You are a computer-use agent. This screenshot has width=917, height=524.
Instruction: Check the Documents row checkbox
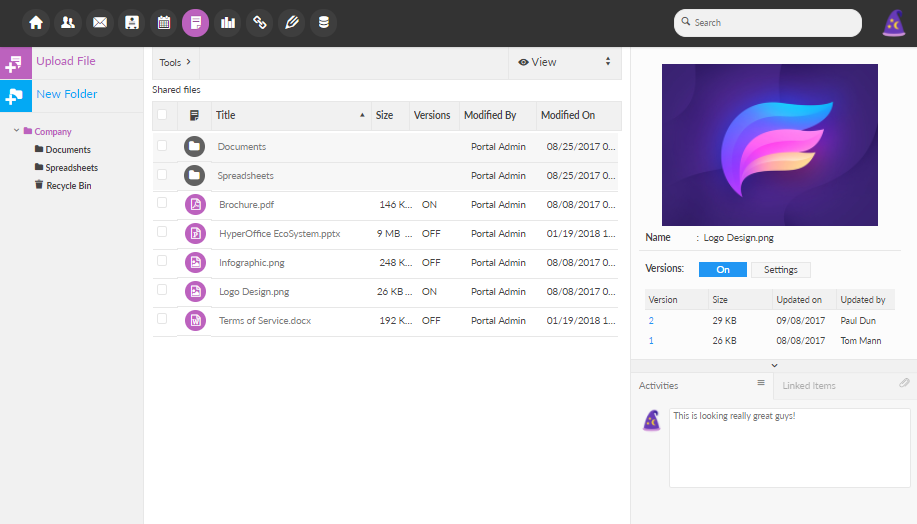pyautogui.click(x=162, y=146)
